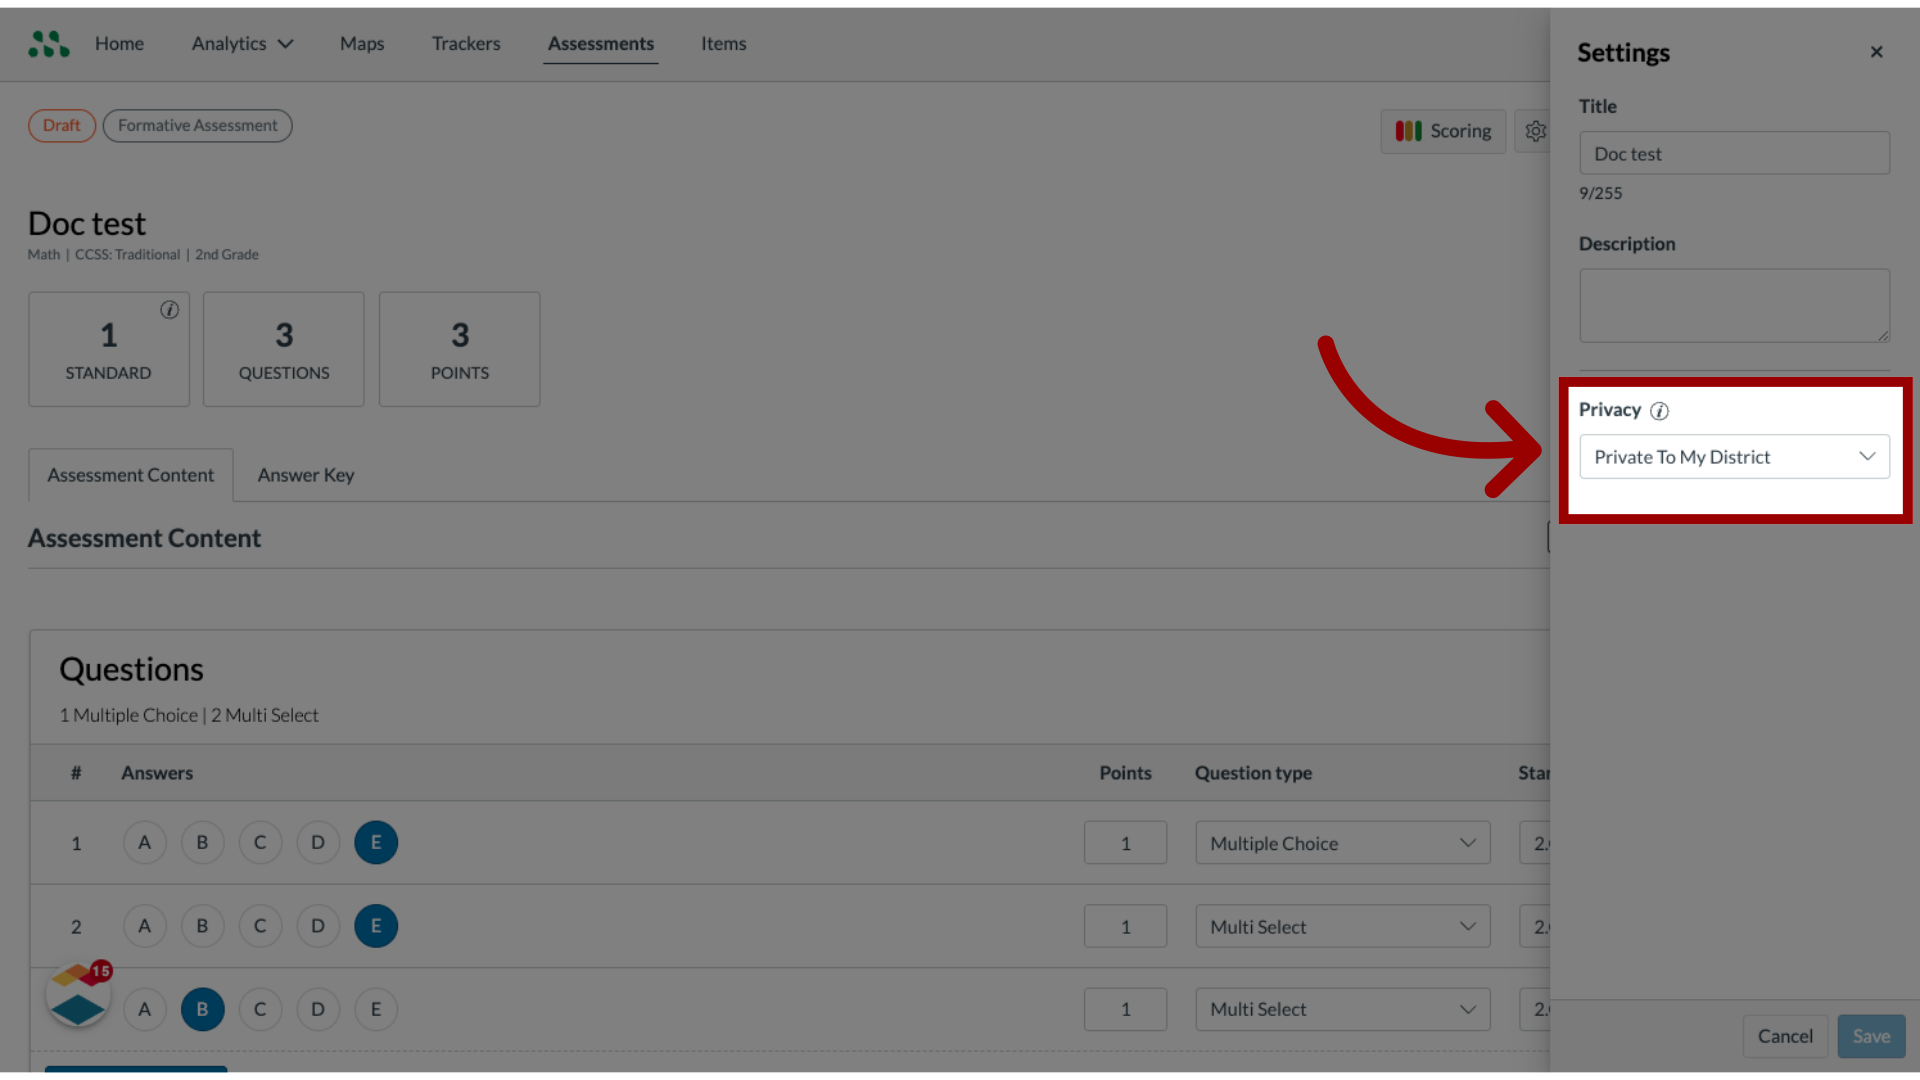Toggle answer C for question 2
This screenshot has height=1080, width=1920.
pos(260,926)
